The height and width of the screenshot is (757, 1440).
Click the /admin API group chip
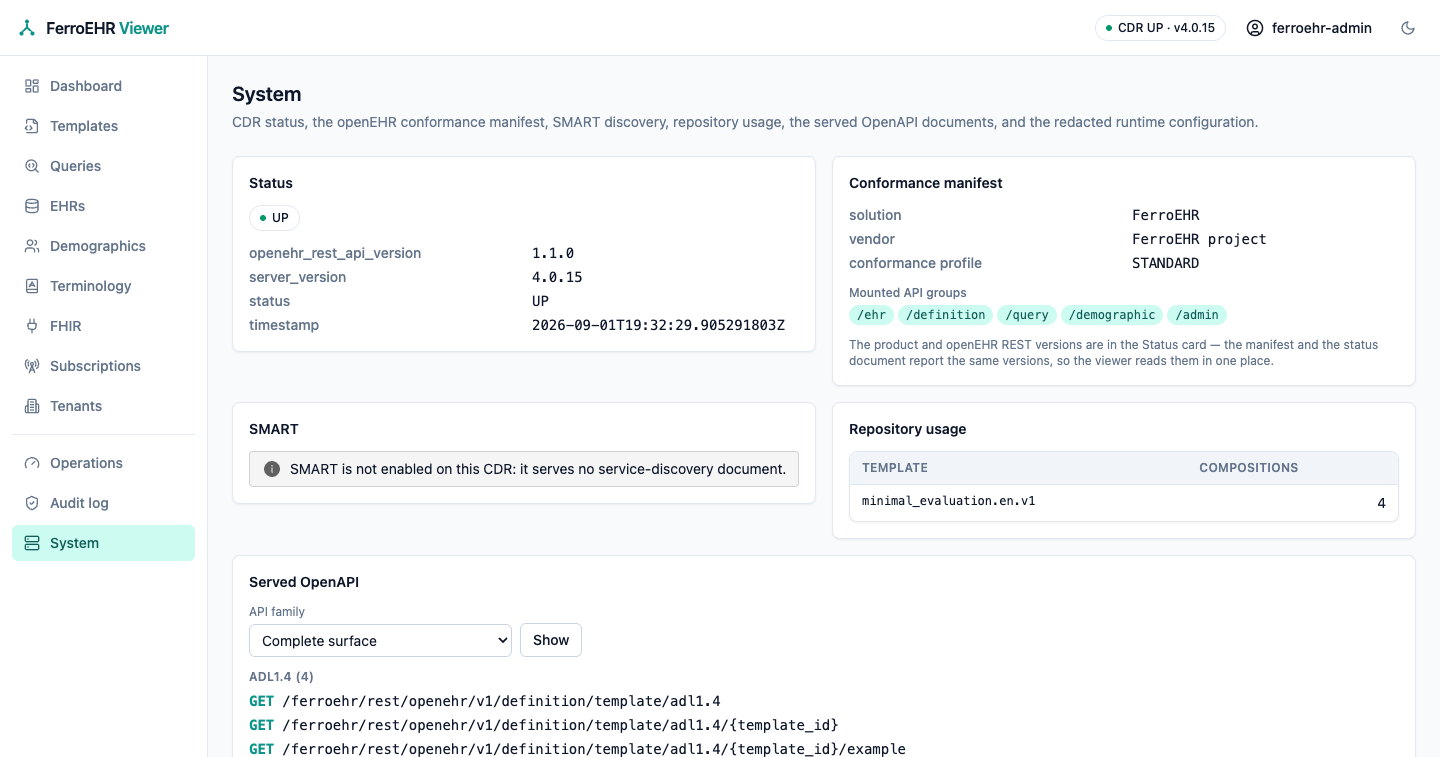point(1197,315)
